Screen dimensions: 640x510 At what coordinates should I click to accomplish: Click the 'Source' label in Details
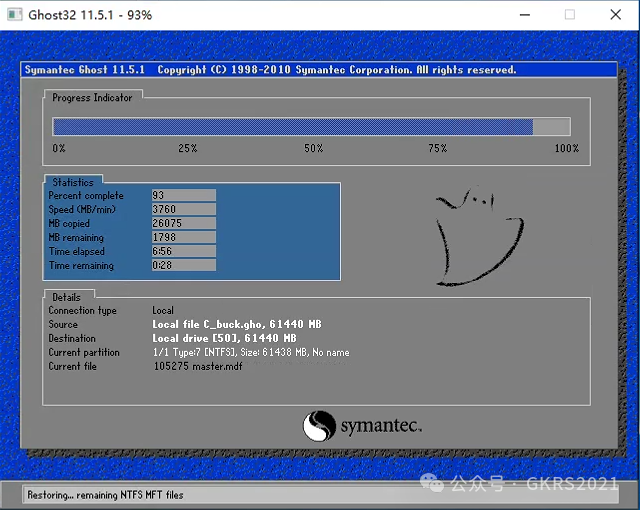(63, 324)
